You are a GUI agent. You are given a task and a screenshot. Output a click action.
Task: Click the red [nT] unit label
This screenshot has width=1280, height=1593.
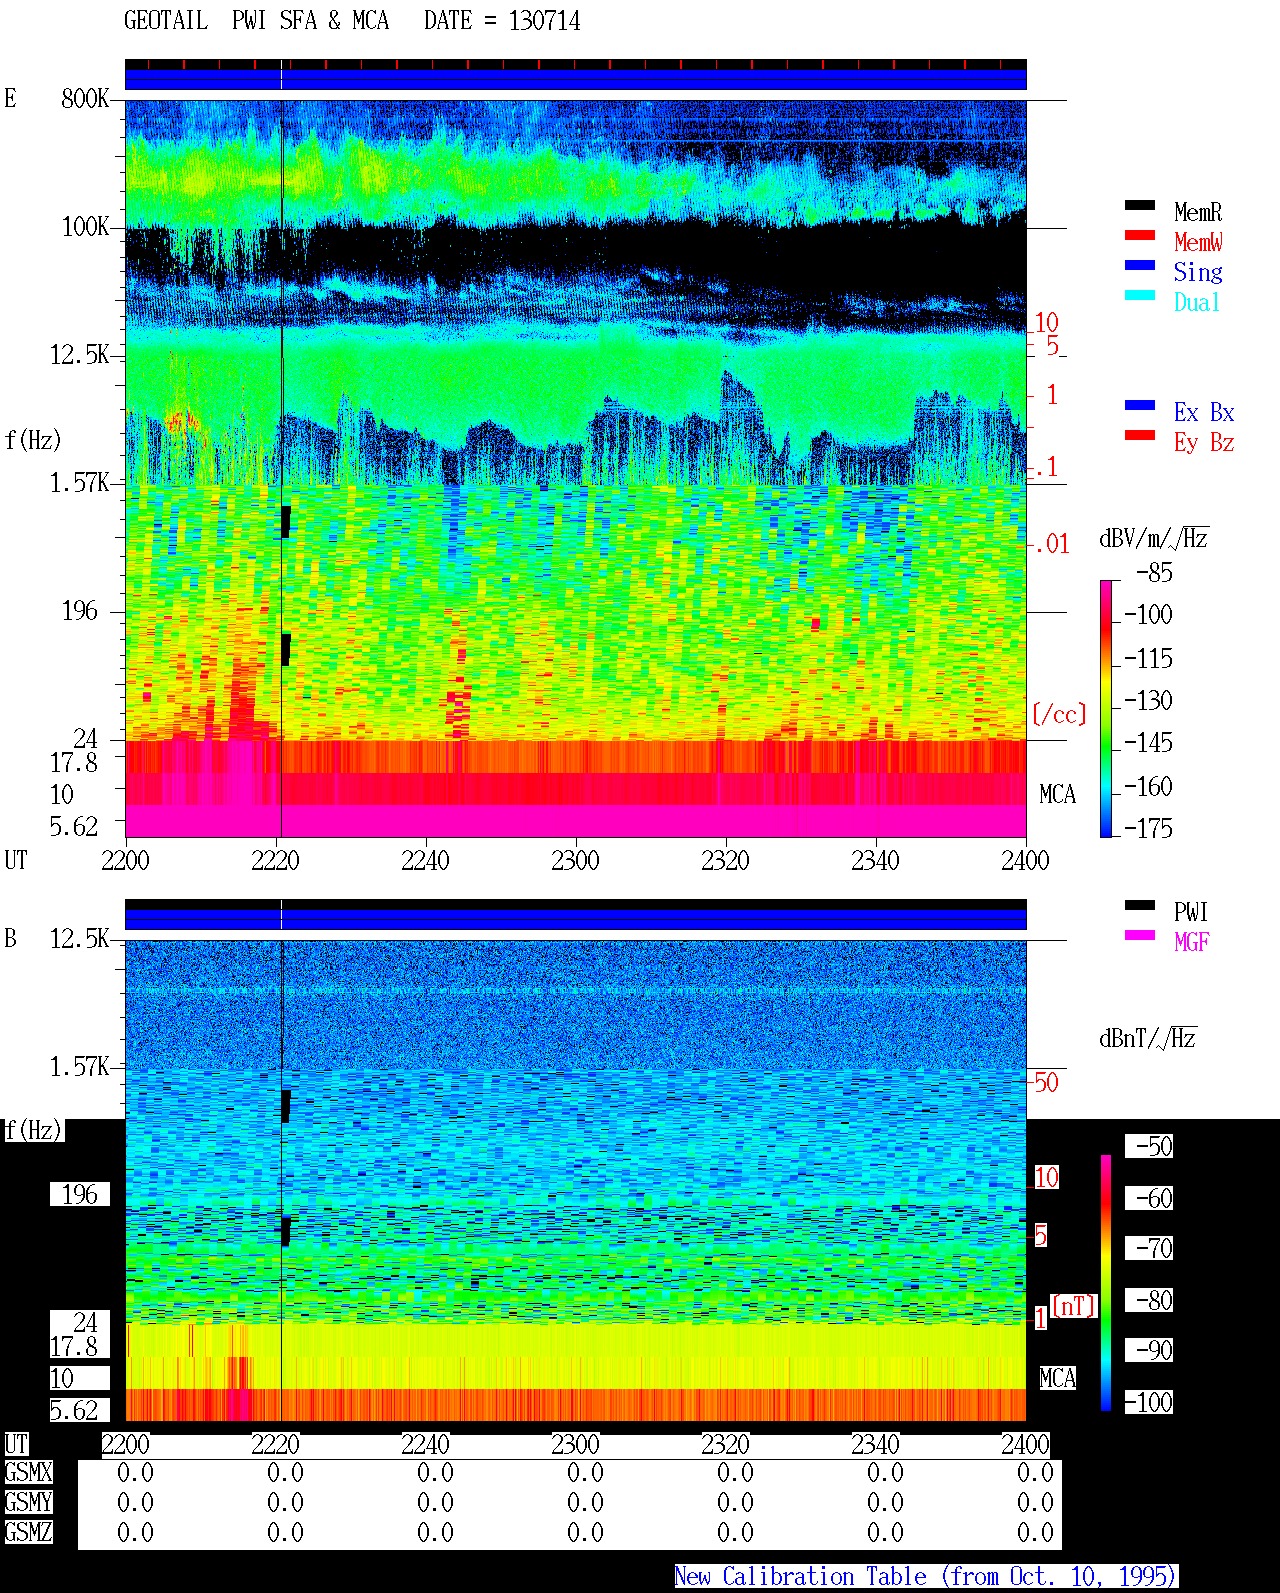tap(1074, 1306)
